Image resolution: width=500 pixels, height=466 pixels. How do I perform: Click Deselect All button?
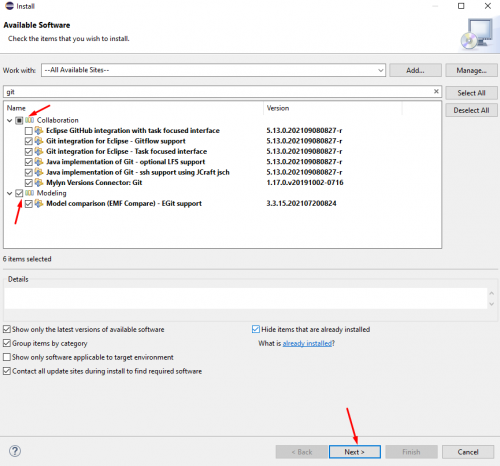471,110
